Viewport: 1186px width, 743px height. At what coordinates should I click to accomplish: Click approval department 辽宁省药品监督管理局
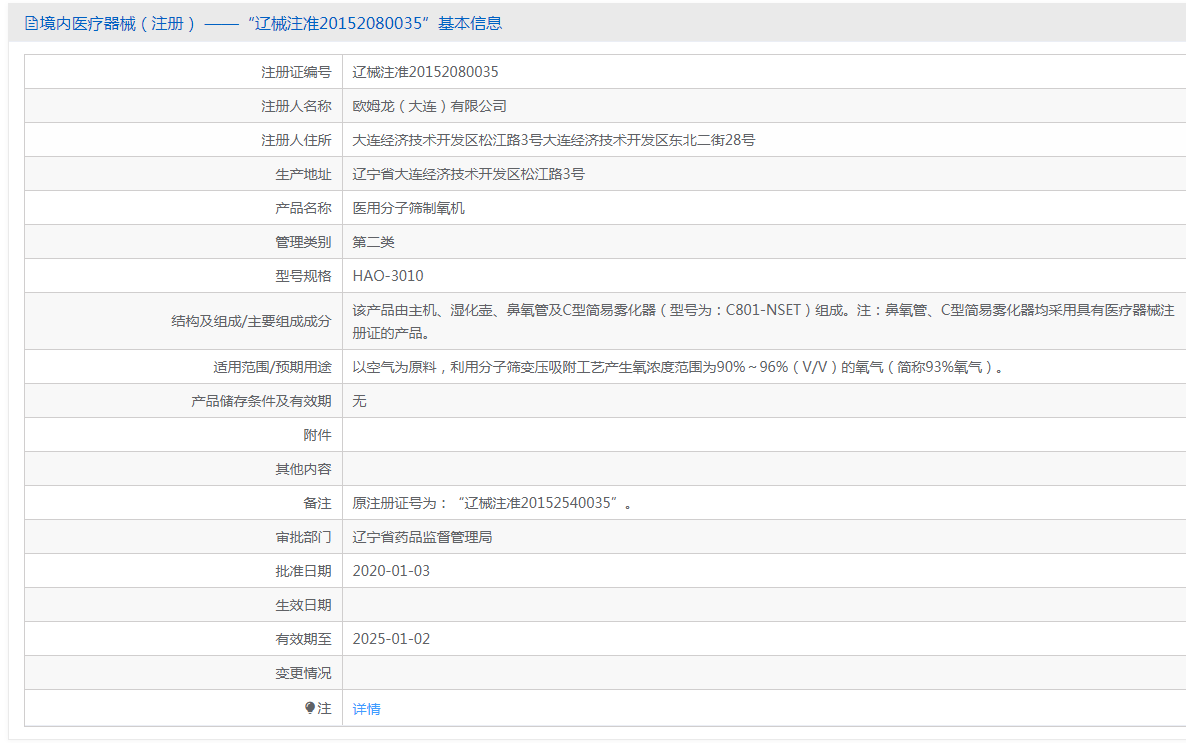pos(422,537)
